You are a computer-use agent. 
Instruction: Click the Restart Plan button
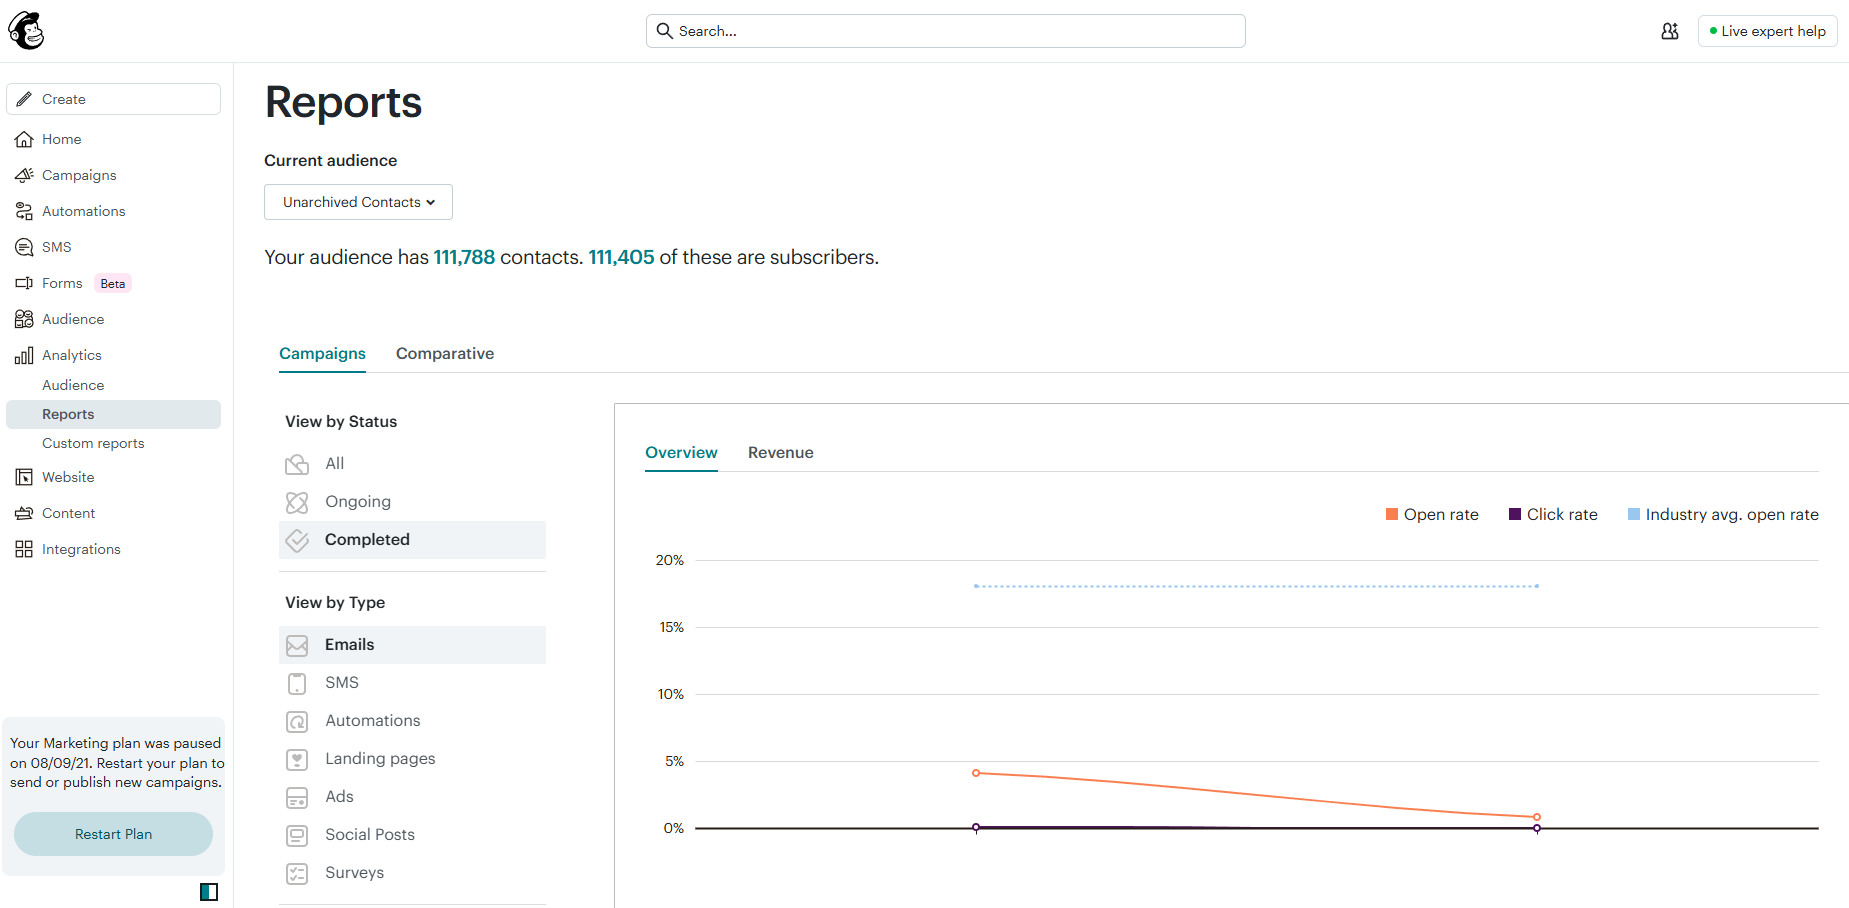[x=113, y=834]
